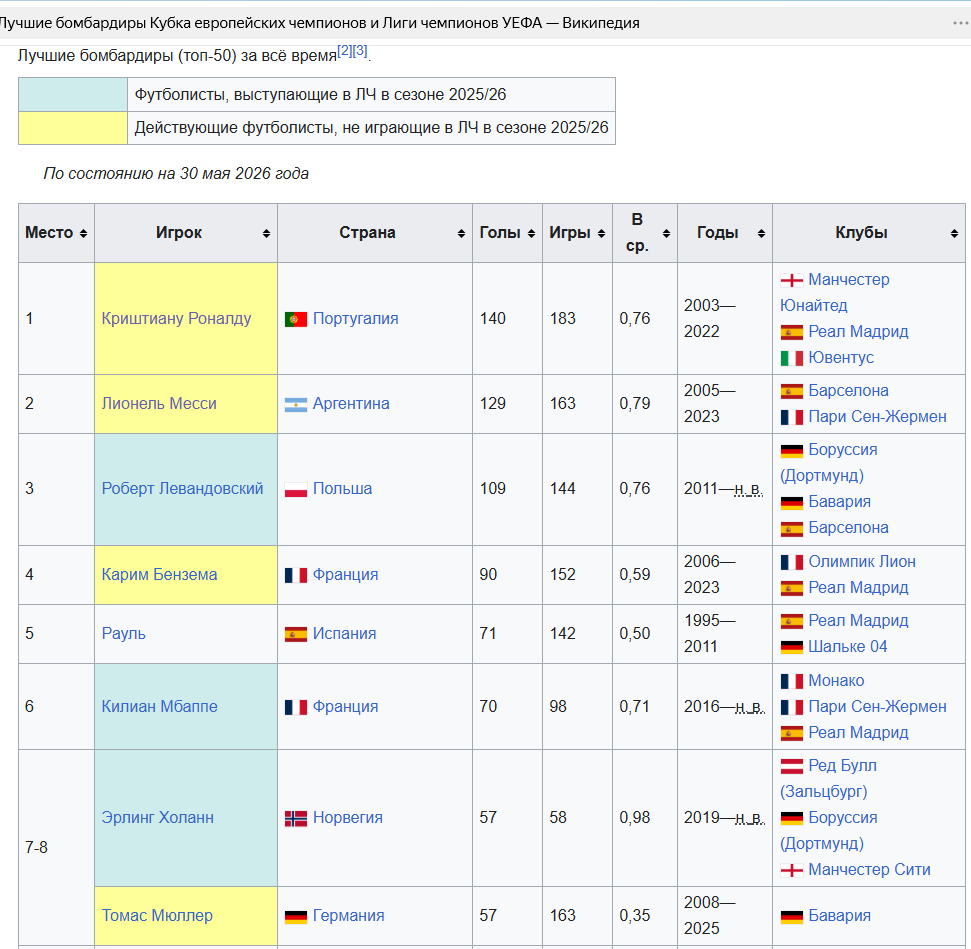Select average value 0,98 for Холанн
Viewport: 971px width, 949px height.
coord(635,817)
